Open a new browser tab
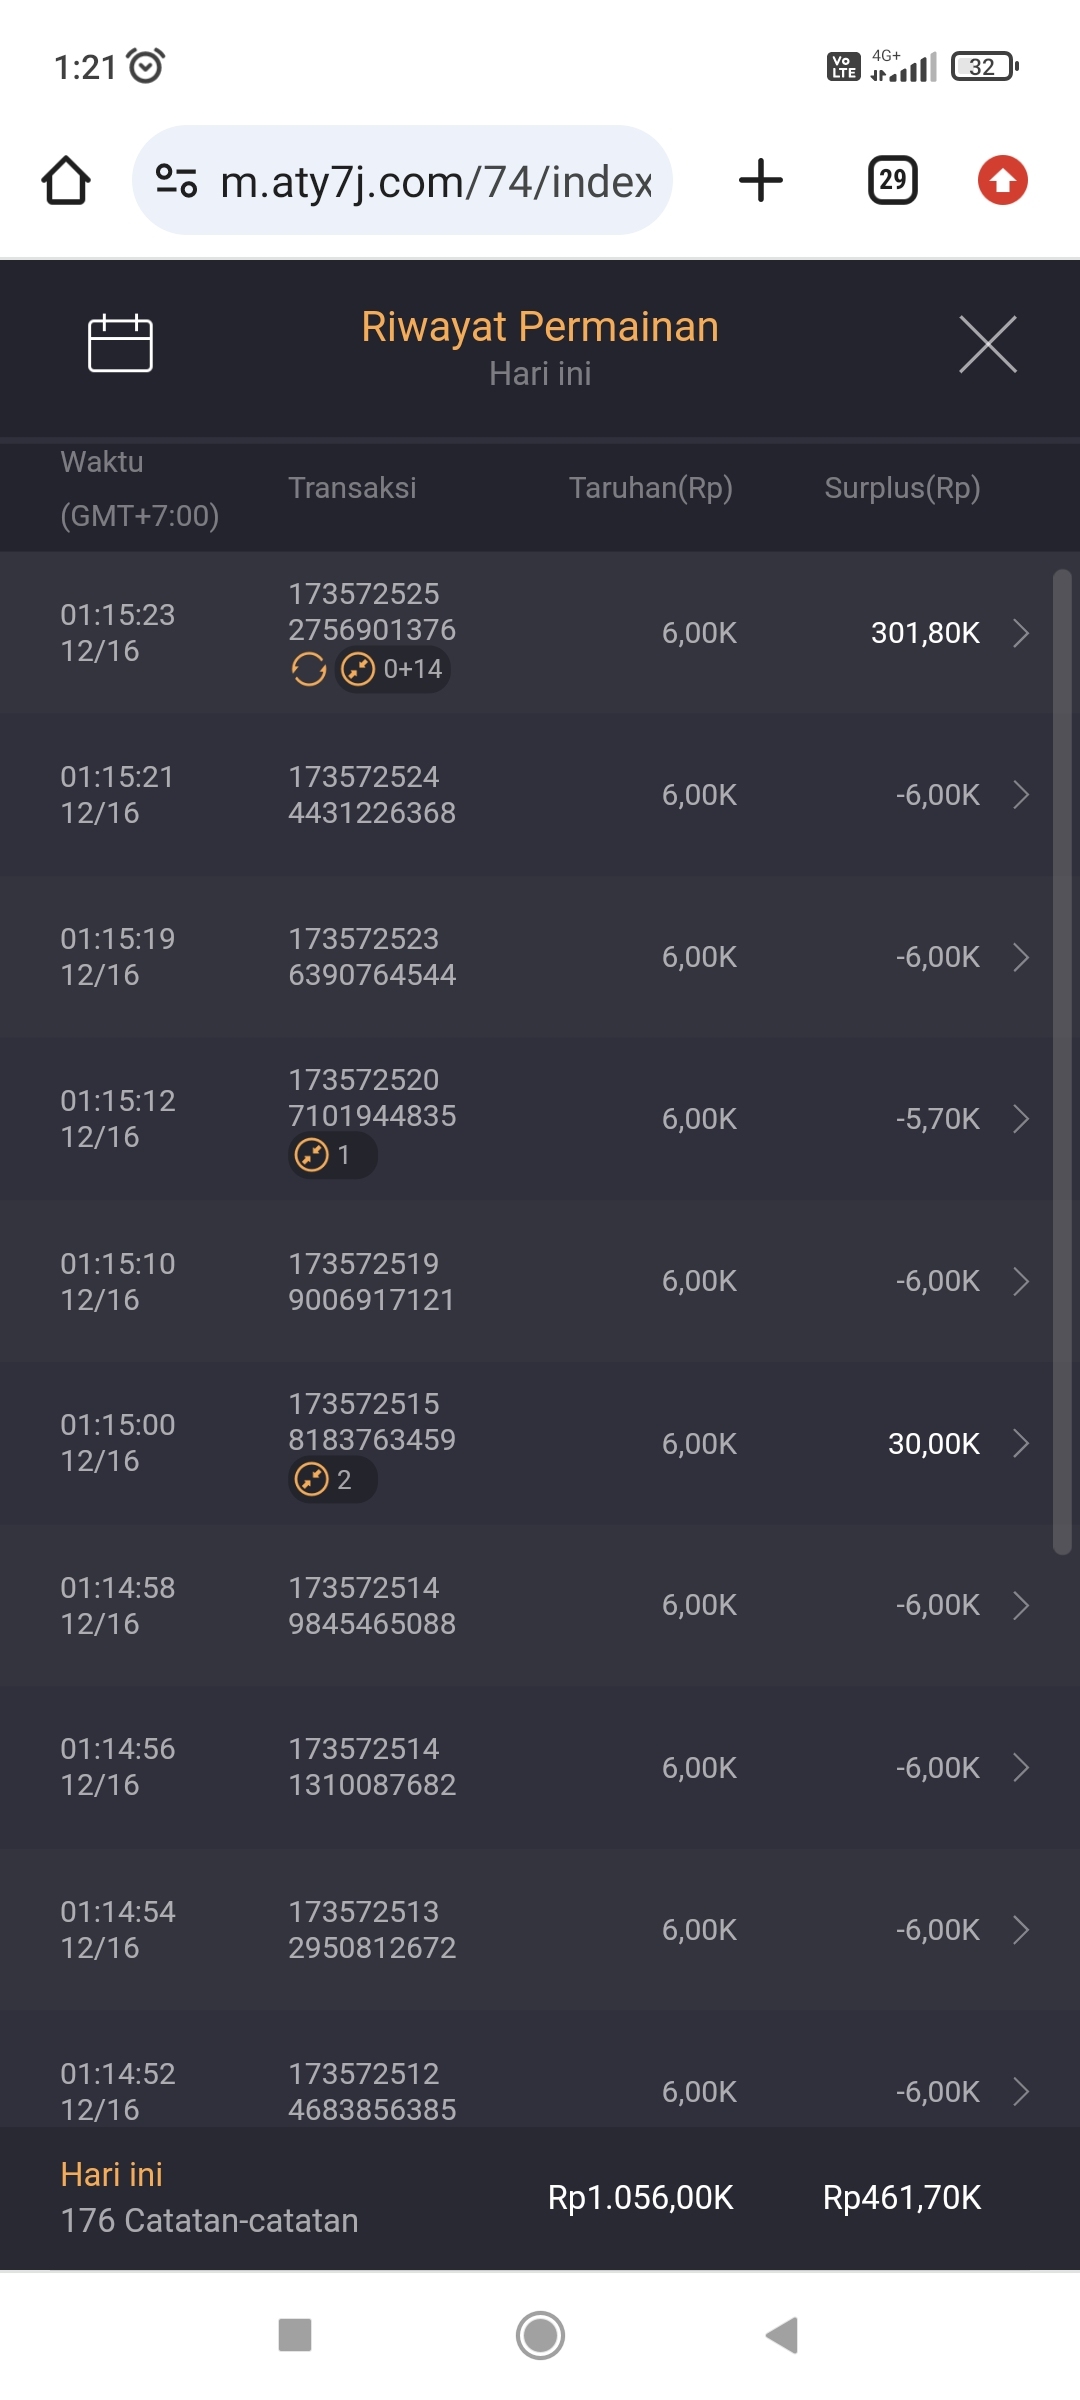 tap(760, 181)
